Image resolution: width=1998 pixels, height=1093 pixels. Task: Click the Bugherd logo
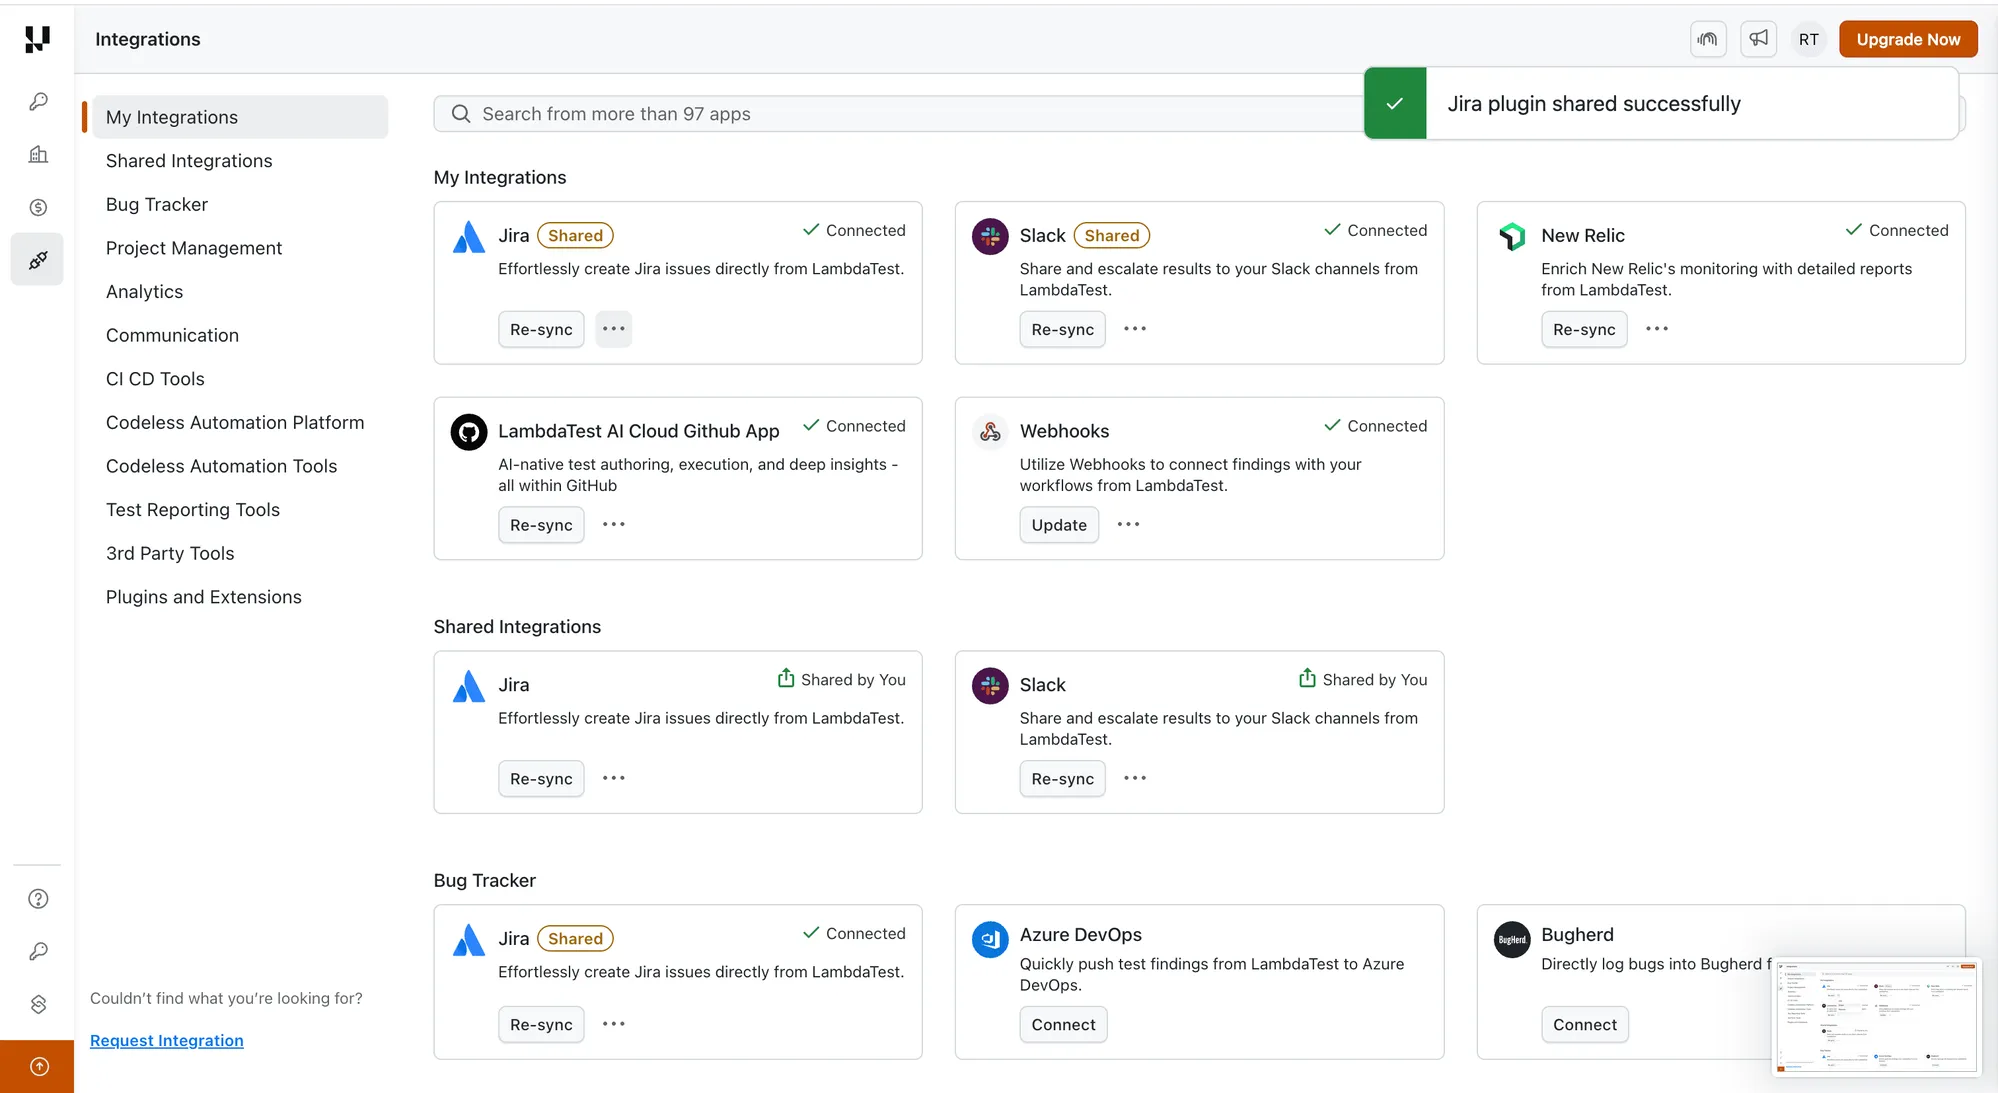click(x=1512, y=940)
